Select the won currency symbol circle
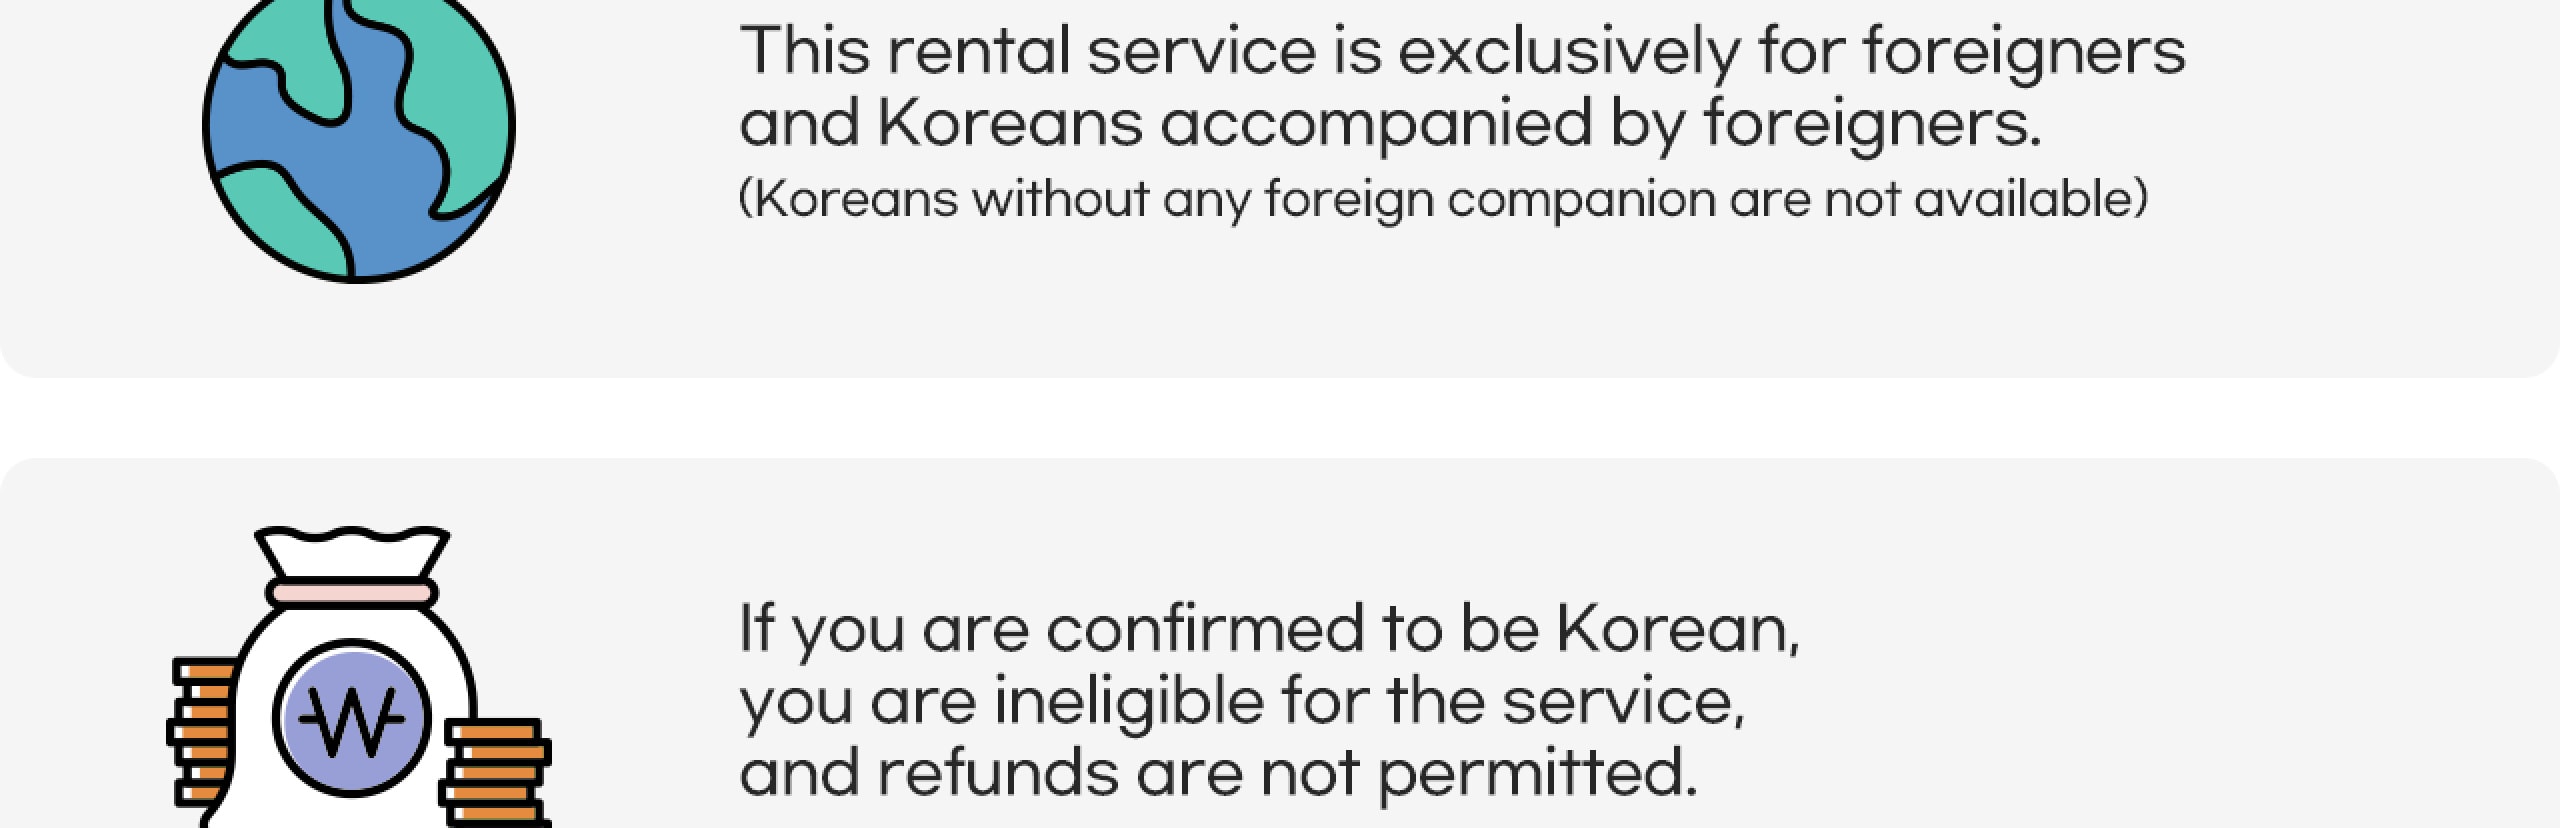Image resolution: width=2560 pixels, height=828 pixels. (x=352, y=718)
